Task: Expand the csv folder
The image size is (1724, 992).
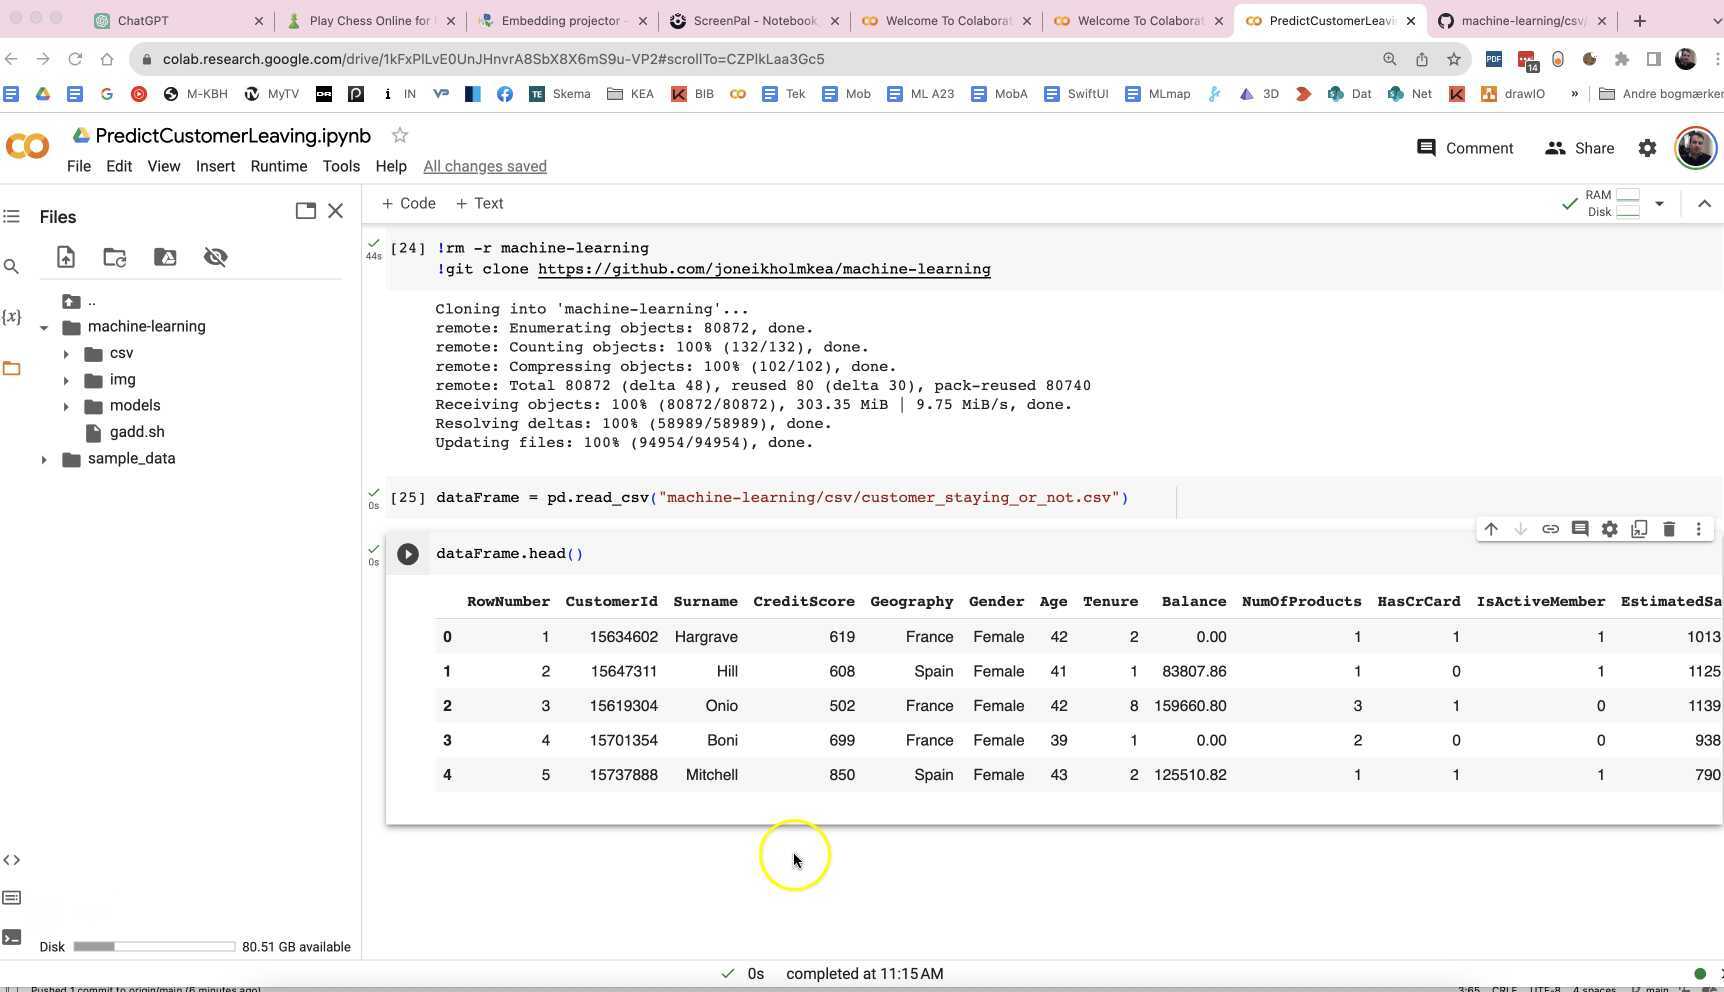Action: [x=66, y=353]
